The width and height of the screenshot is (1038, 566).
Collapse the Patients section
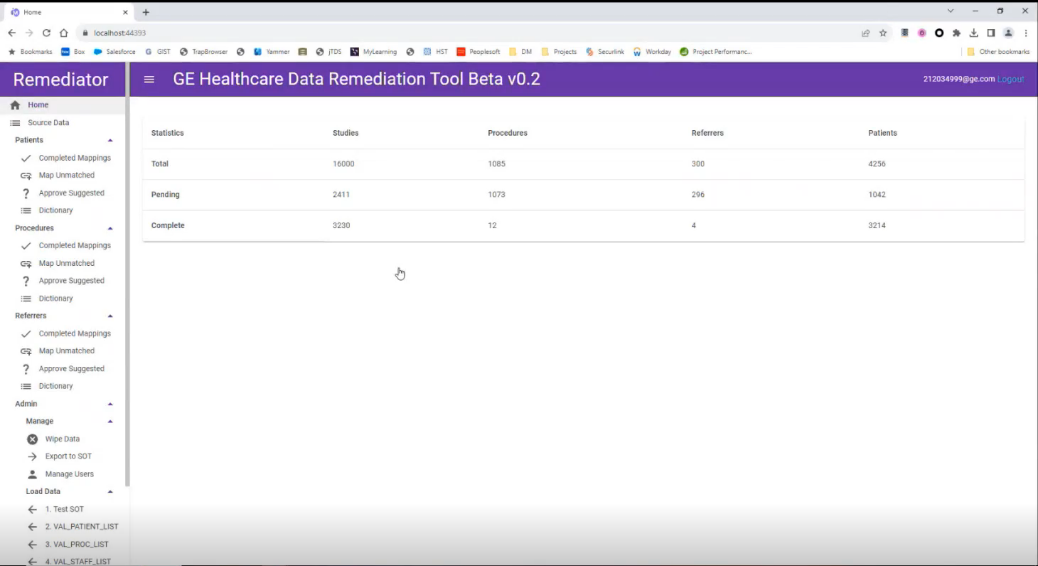point(110,140)
